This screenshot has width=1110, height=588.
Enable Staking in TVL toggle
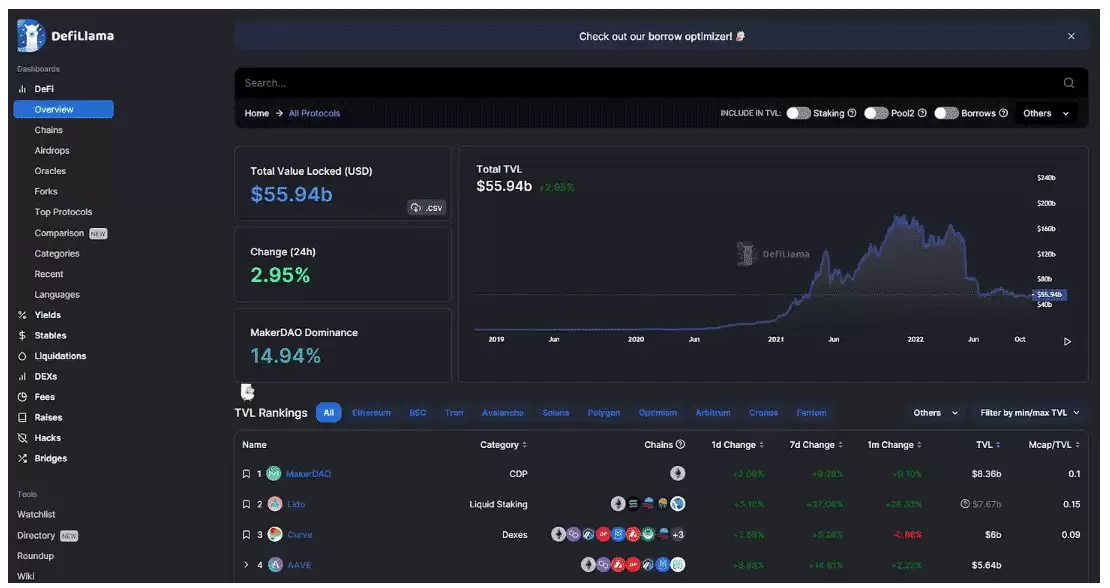(797, 113)
